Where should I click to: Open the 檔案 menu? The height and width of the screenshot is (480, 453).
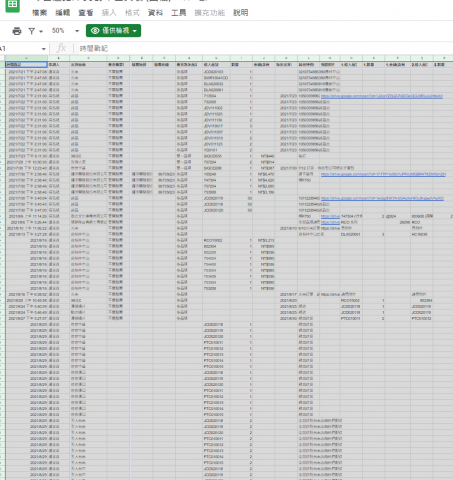39,13
